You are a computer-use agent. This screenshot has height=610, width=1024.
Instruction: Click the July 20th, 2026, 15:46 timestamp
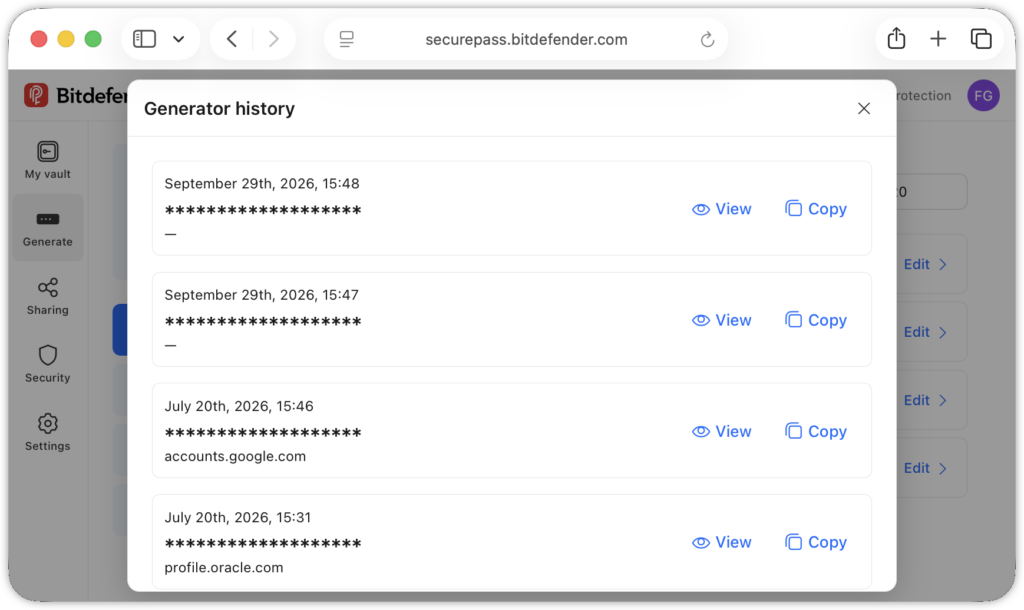pos(239,406)
